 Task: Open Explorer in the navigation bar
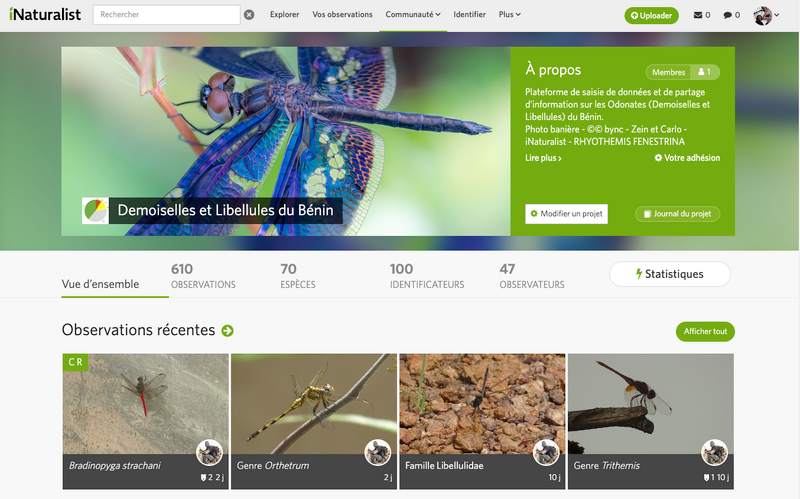(284, 15)
